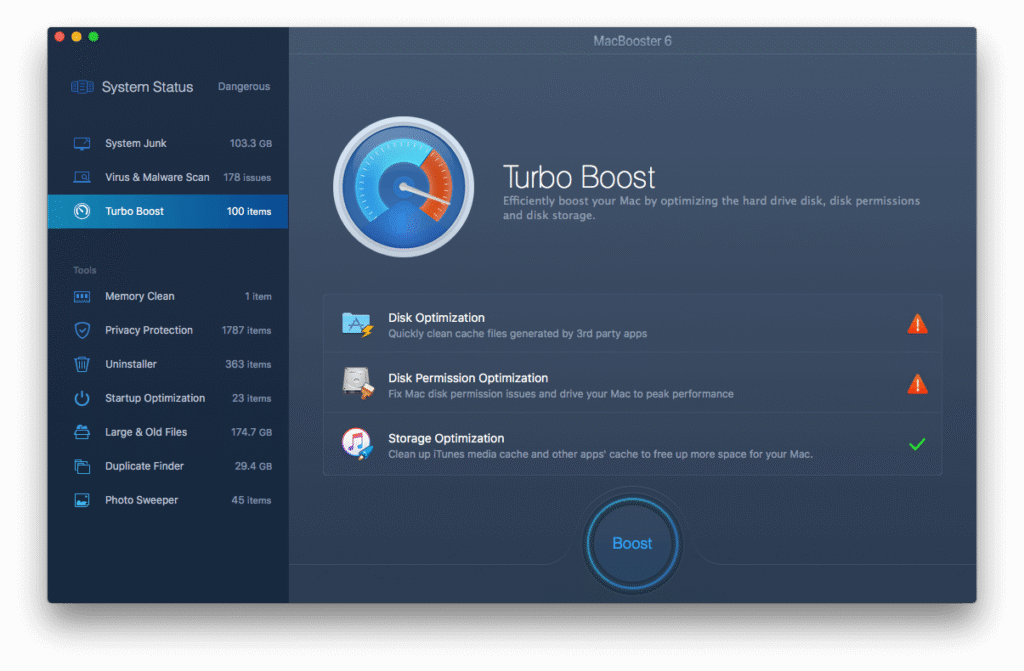Viewport: 1024px width, 671px height.
Task: Click the Disk Permission Optimization hard drive icon
Action: tap(357, 384)
